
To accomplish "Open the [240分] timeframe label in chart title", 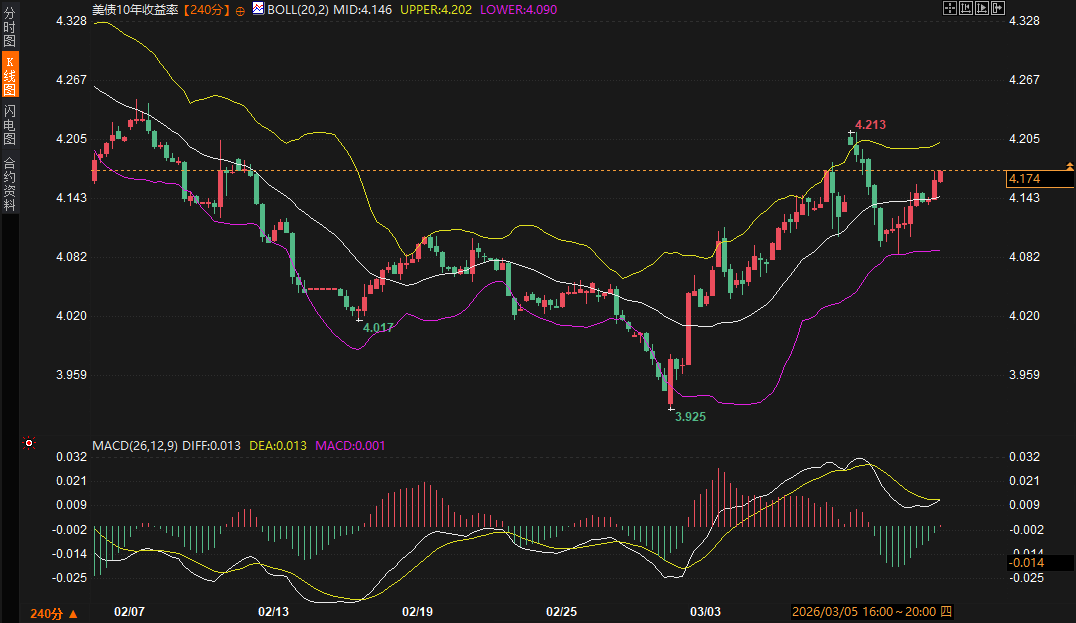I will (207, 9).
